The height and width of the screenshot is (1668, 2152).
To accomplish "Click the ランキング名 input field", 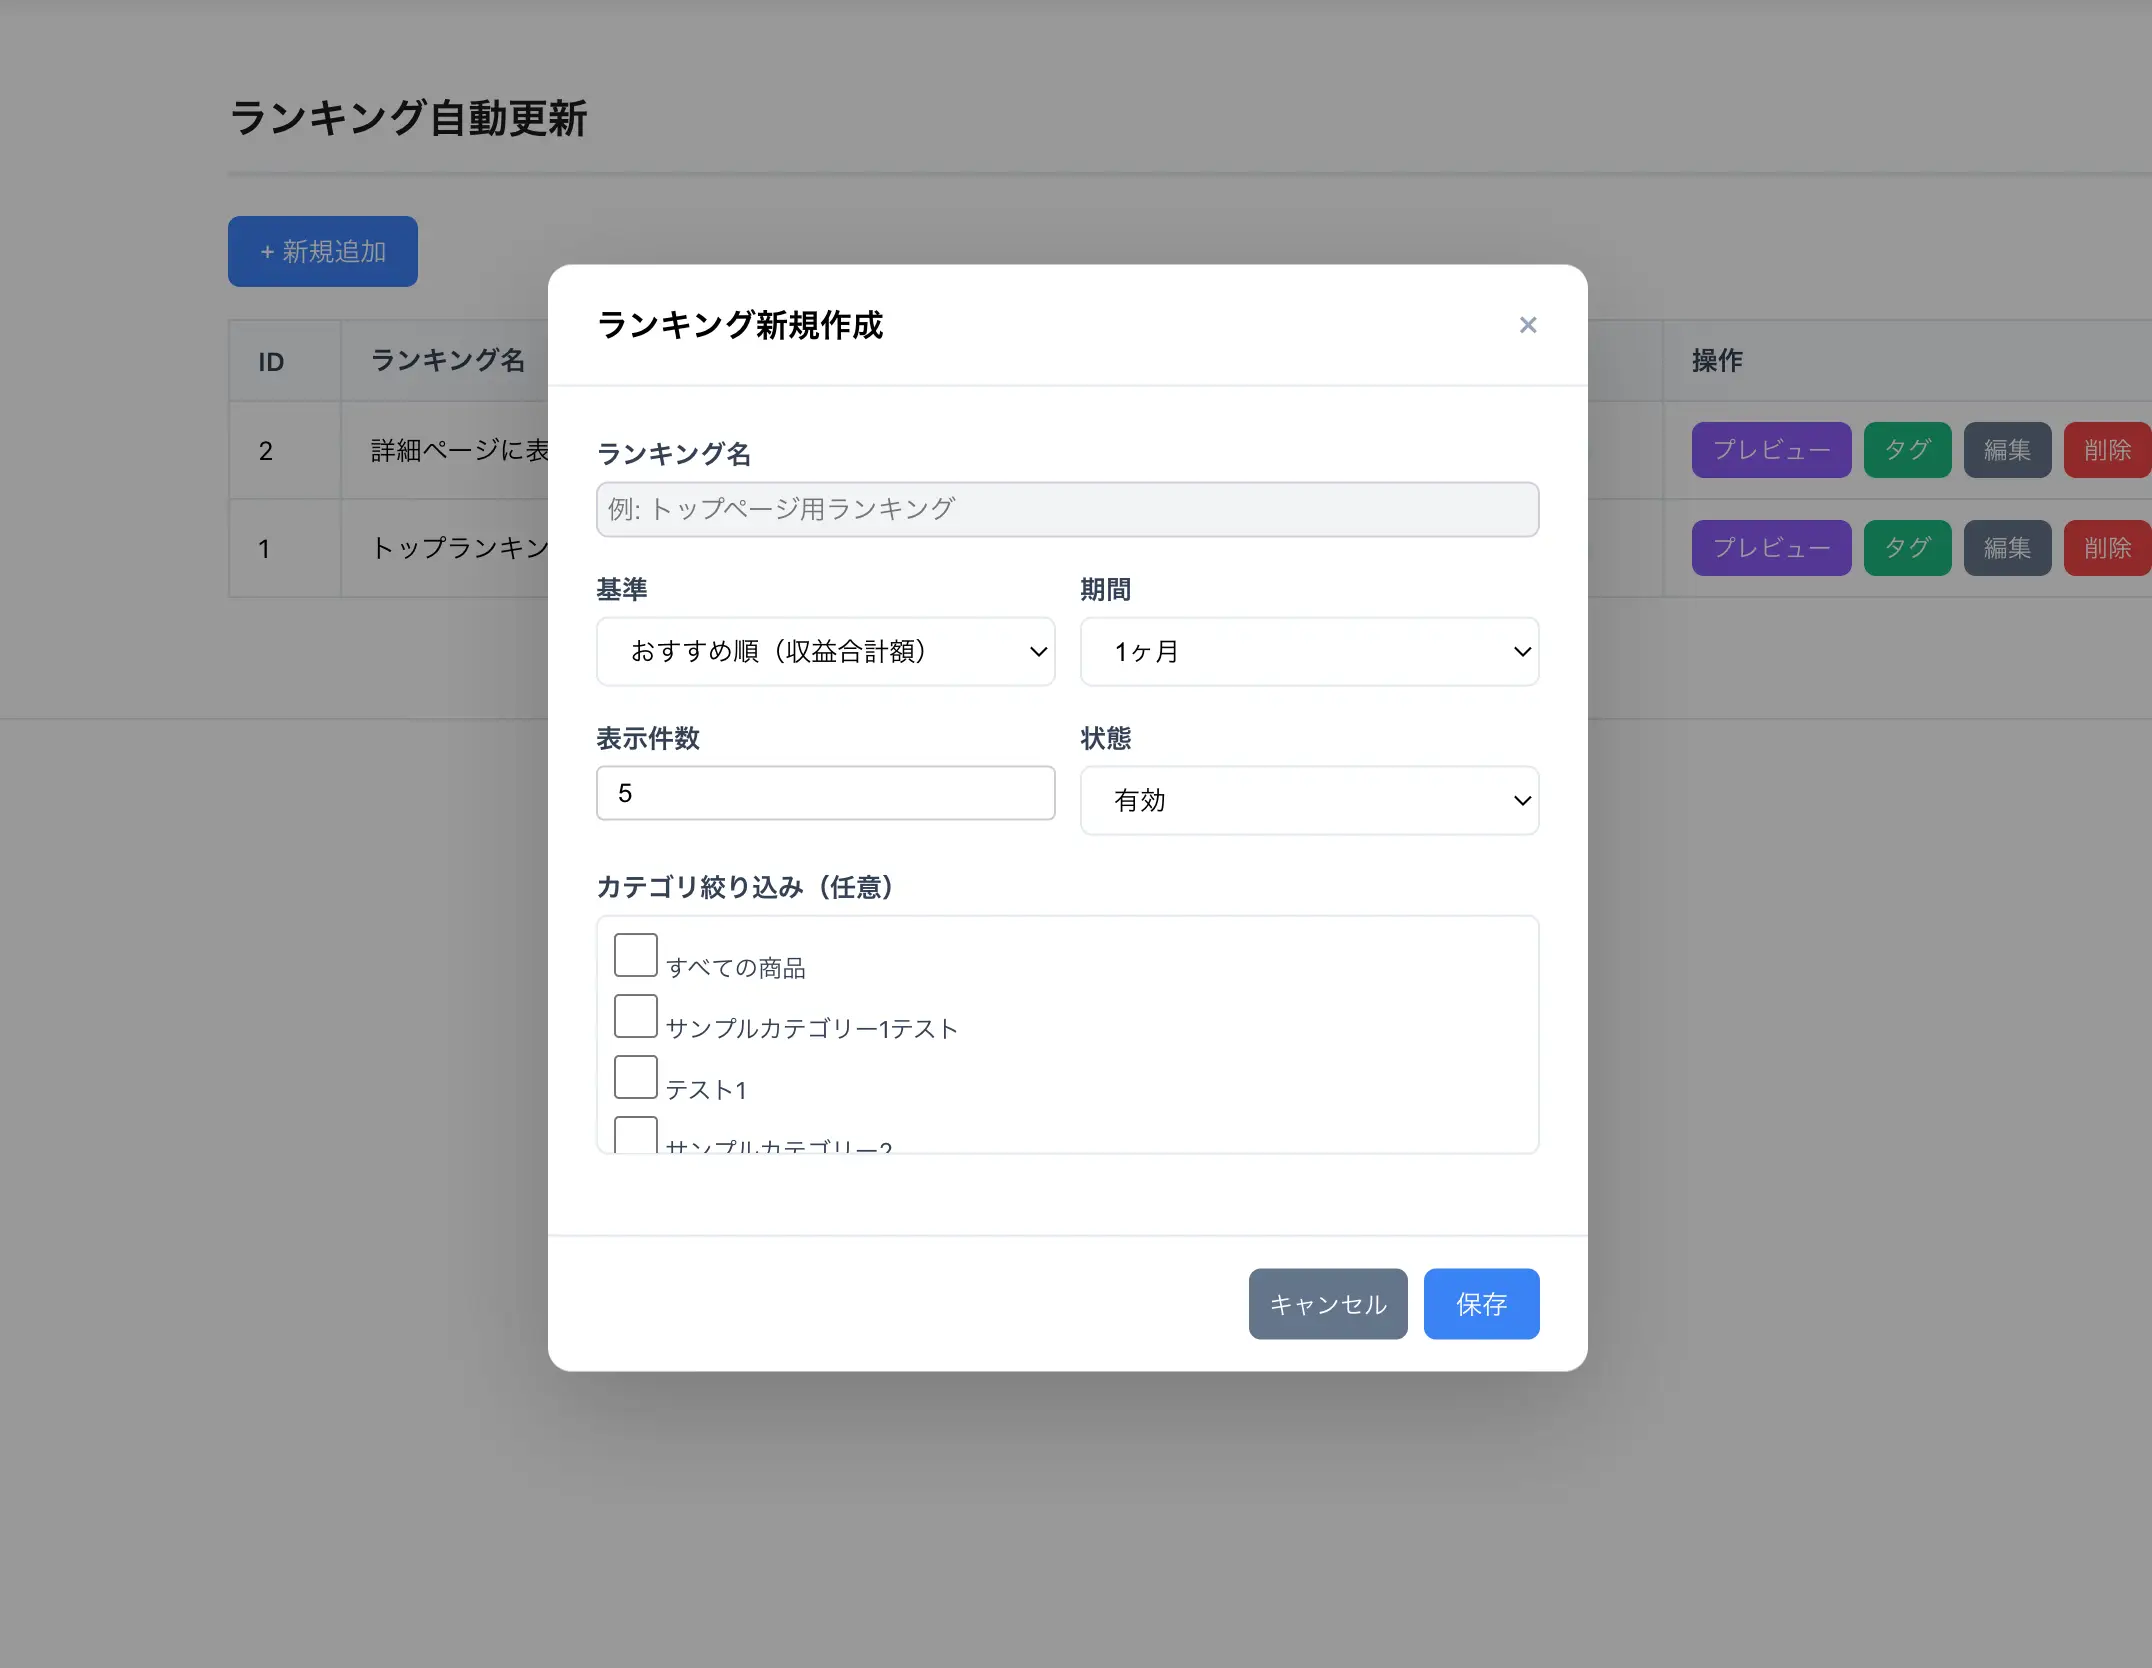I will [x=1067, y=509].
